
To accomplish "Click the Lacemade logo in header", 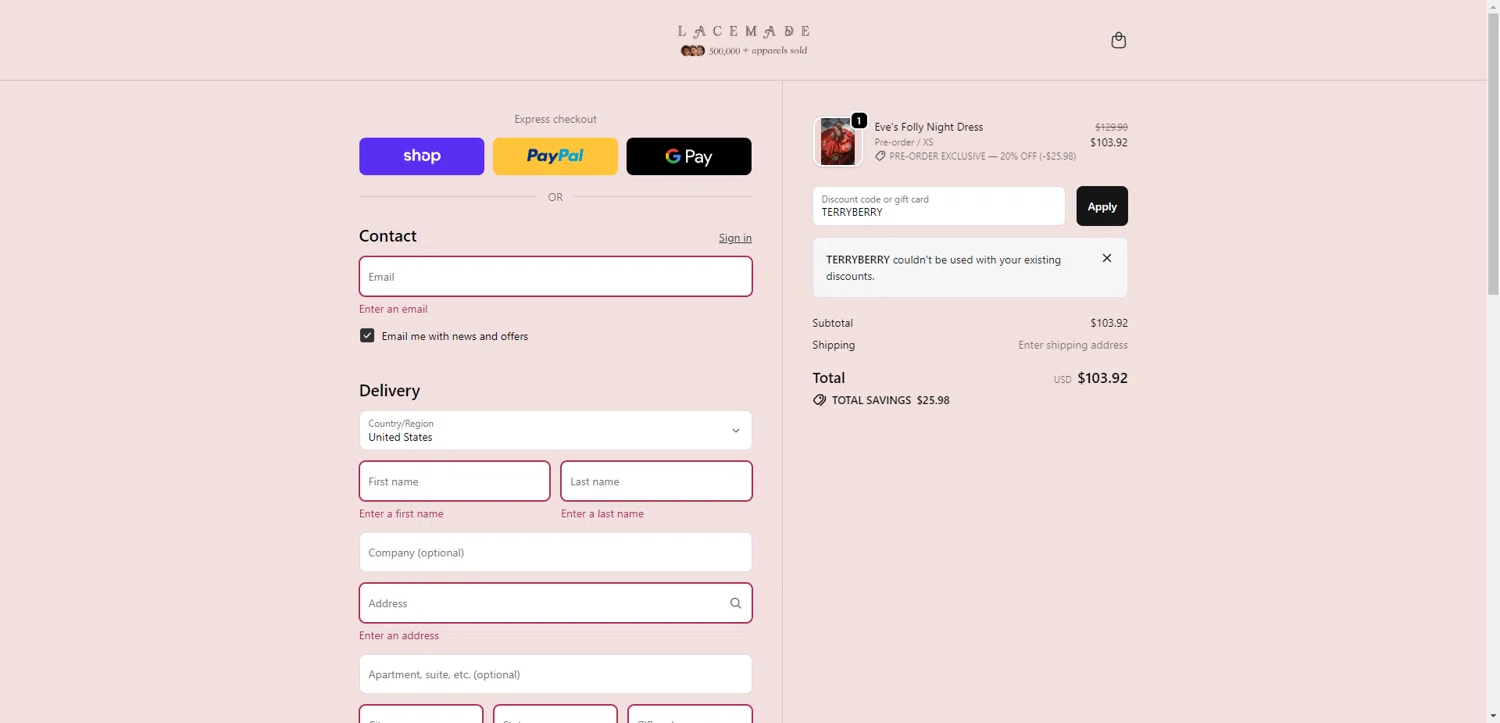I will tap(744, 40).
